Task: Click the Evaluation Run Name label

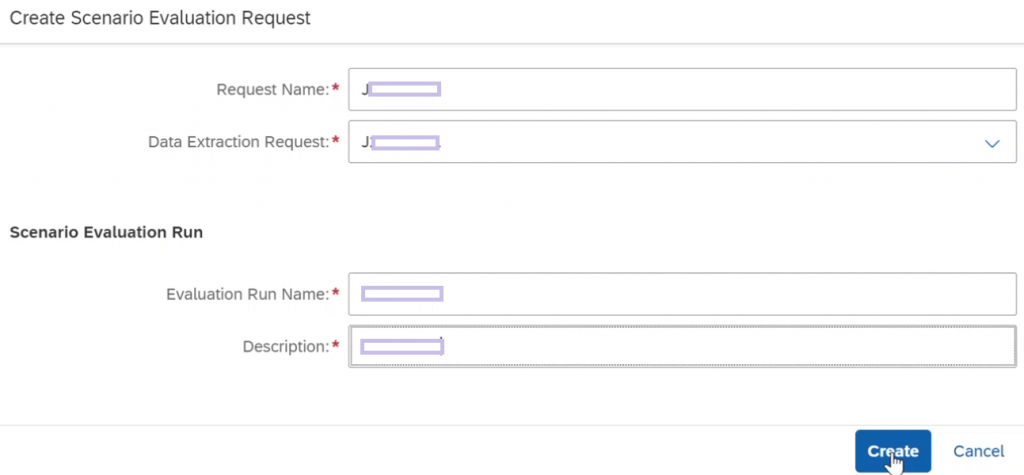Action: [x=248, y=294]
